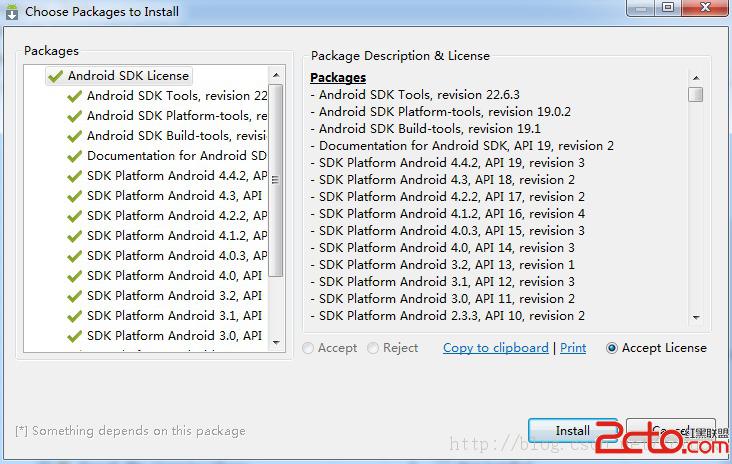Click checkmark icon next to Android SDK Tools
Viewport: 732px width, 464px height.
point(74,96)
